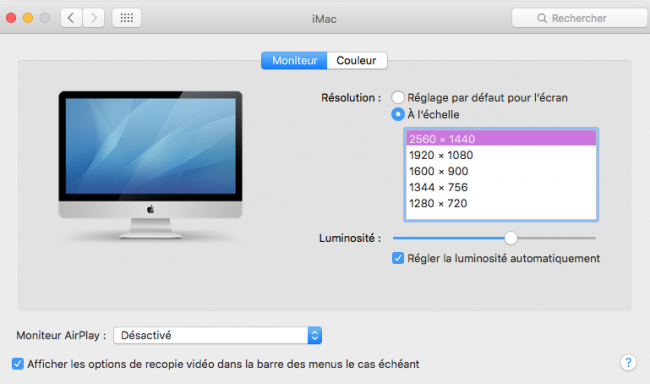Switch to the Couleur tab
Screen dimensions: 650x384
(357, 61)
